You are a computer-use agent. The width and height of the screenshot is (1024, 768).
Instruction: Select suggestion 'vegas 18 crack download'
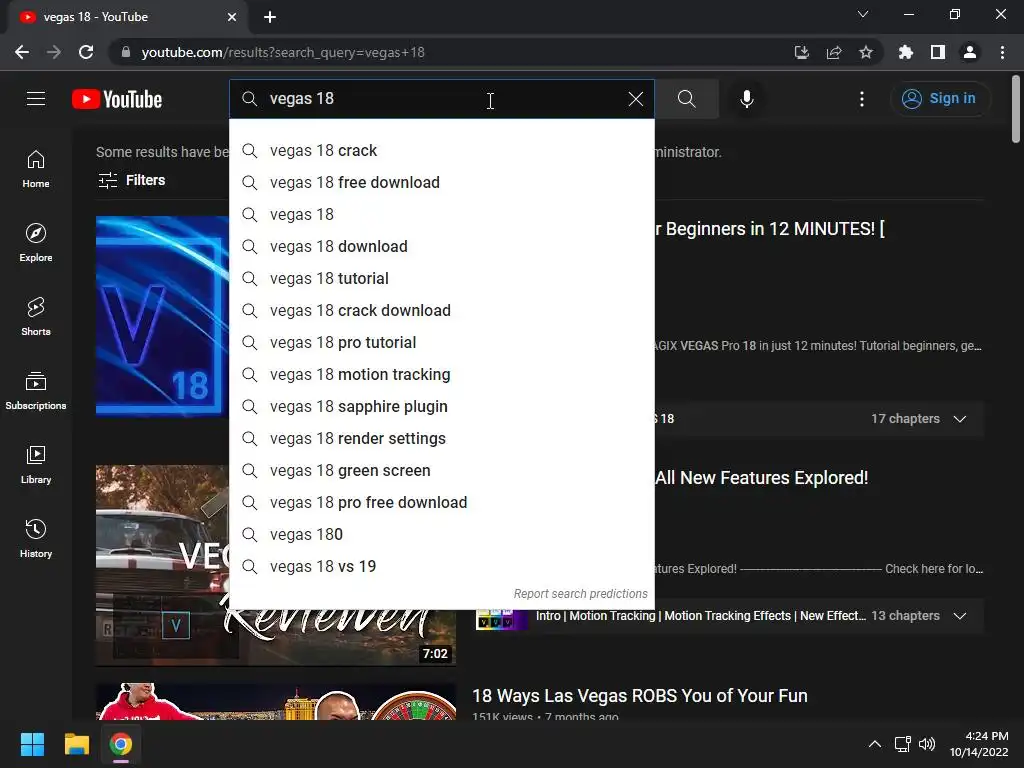[x=442, y=310]
